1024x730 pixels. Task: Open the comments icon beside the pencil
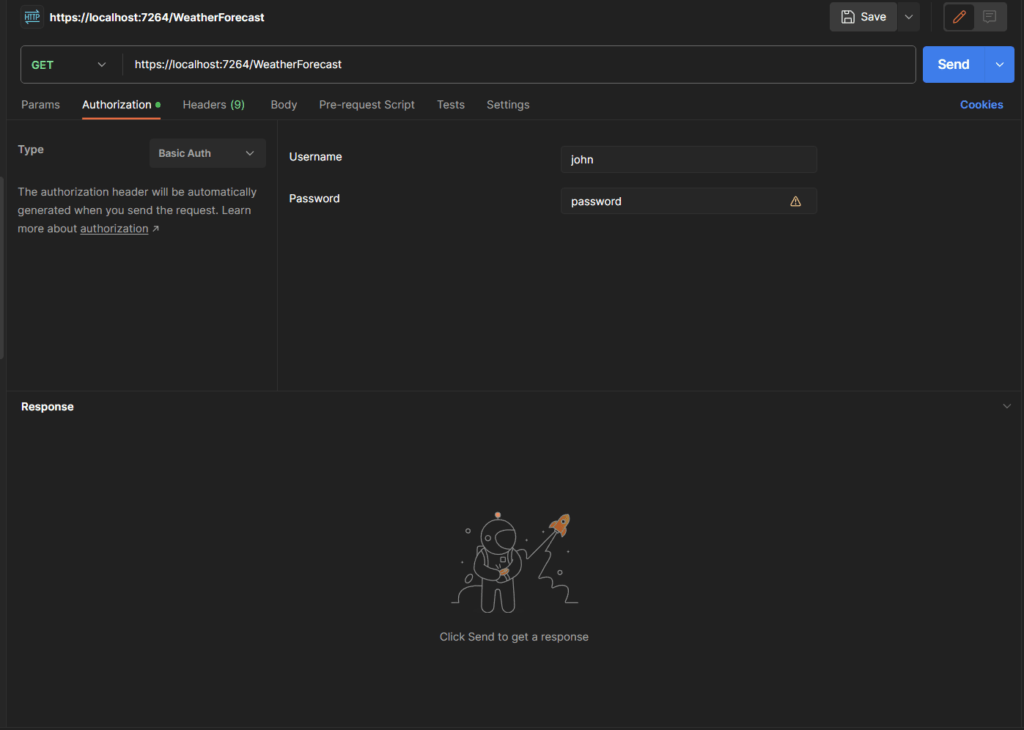click(x=991, y=16)
